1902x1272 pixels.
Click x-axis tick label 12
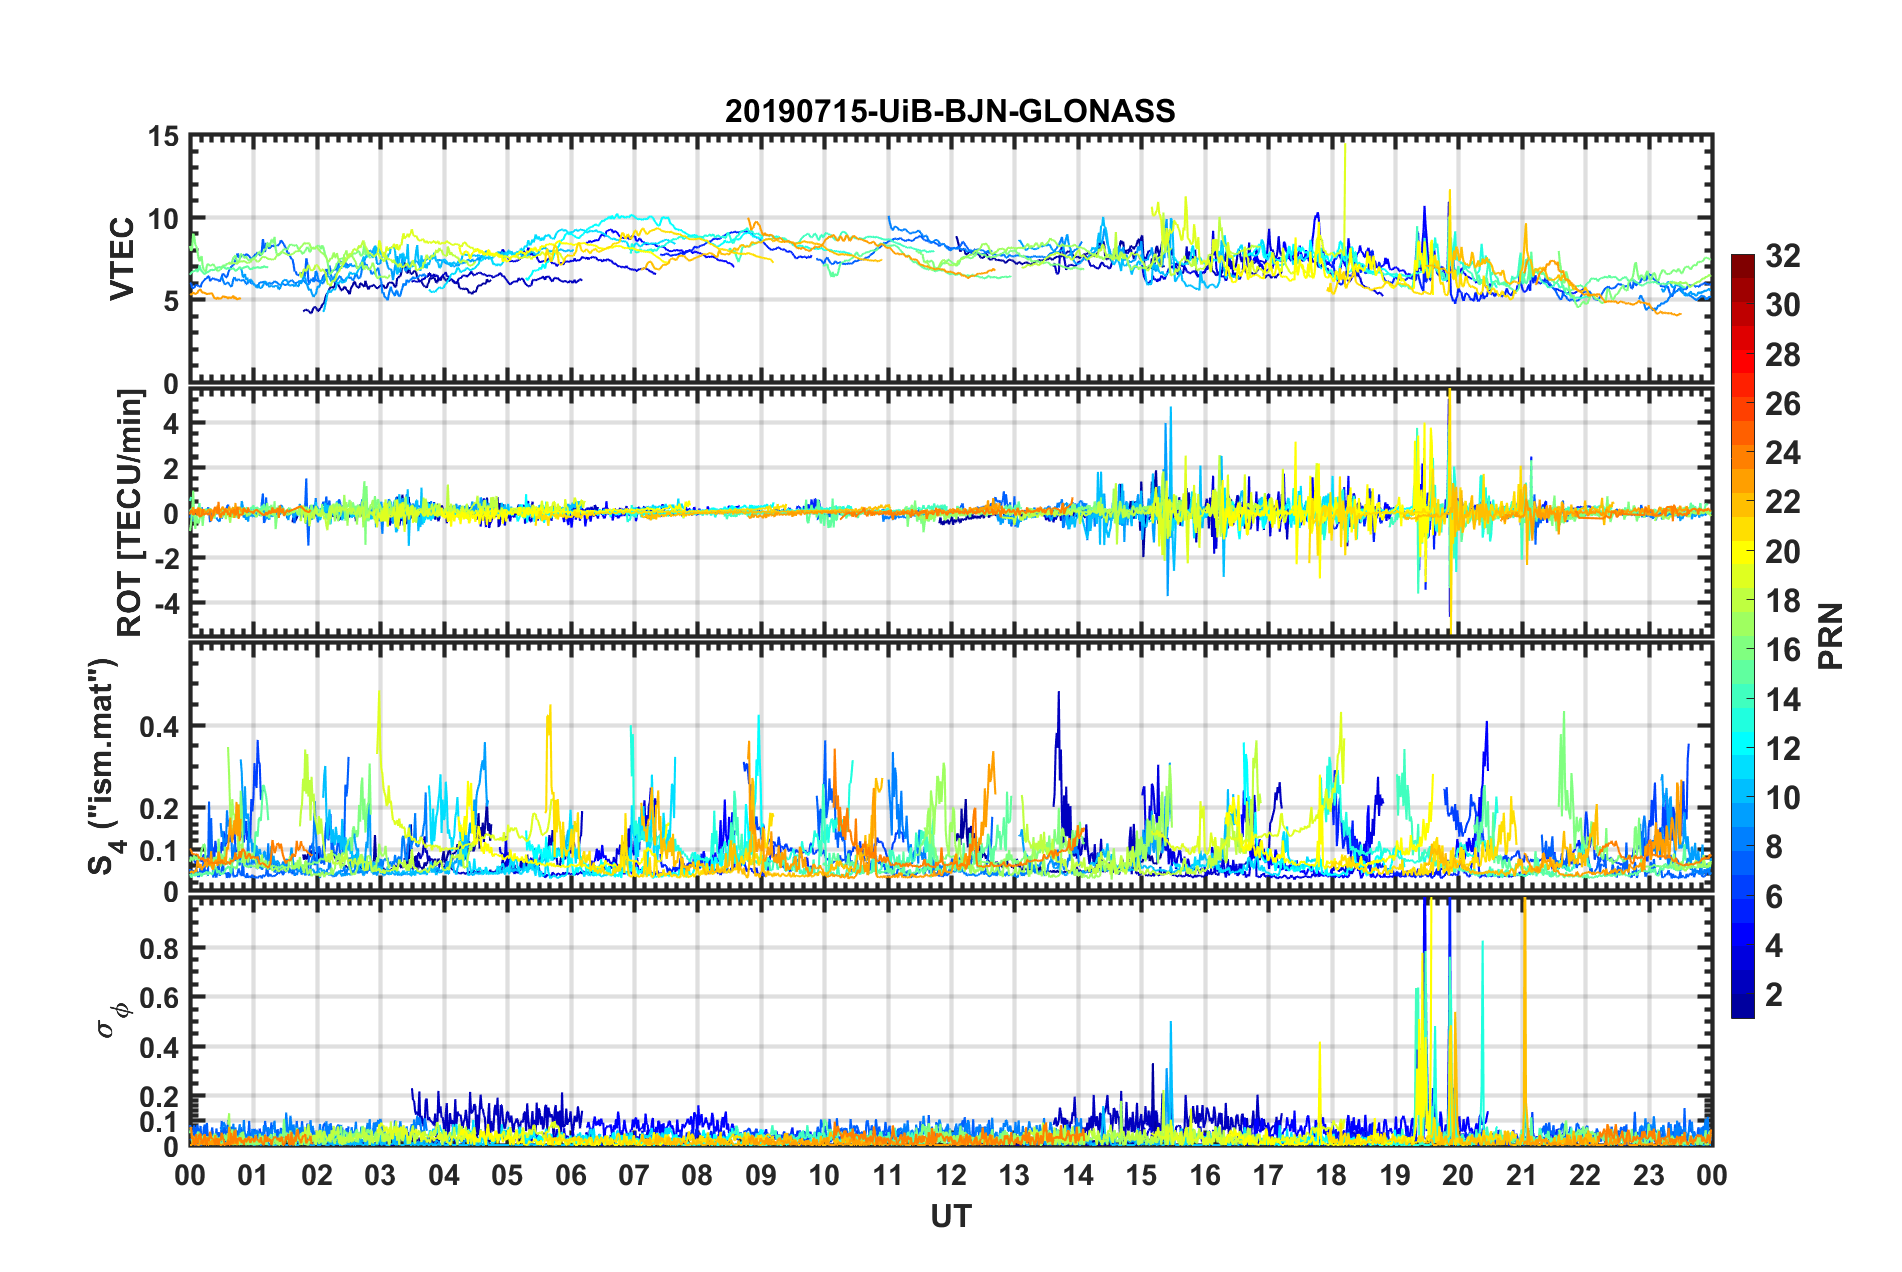pos(951,1175)
